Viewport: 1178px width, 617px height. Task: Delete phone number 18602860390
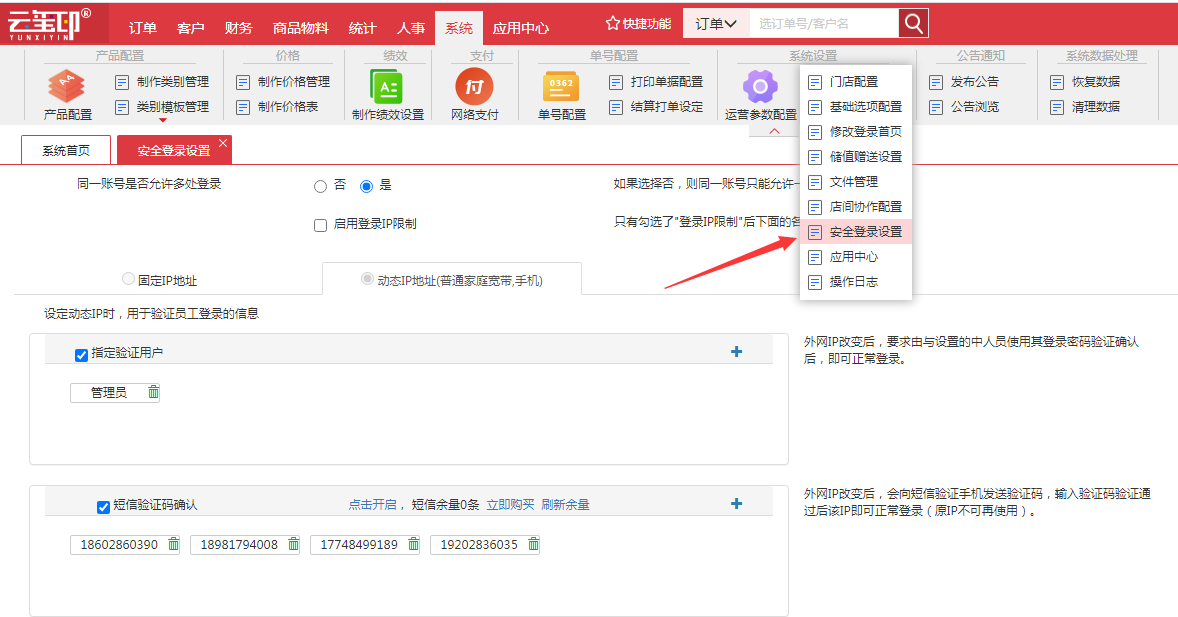coord(174,544)
